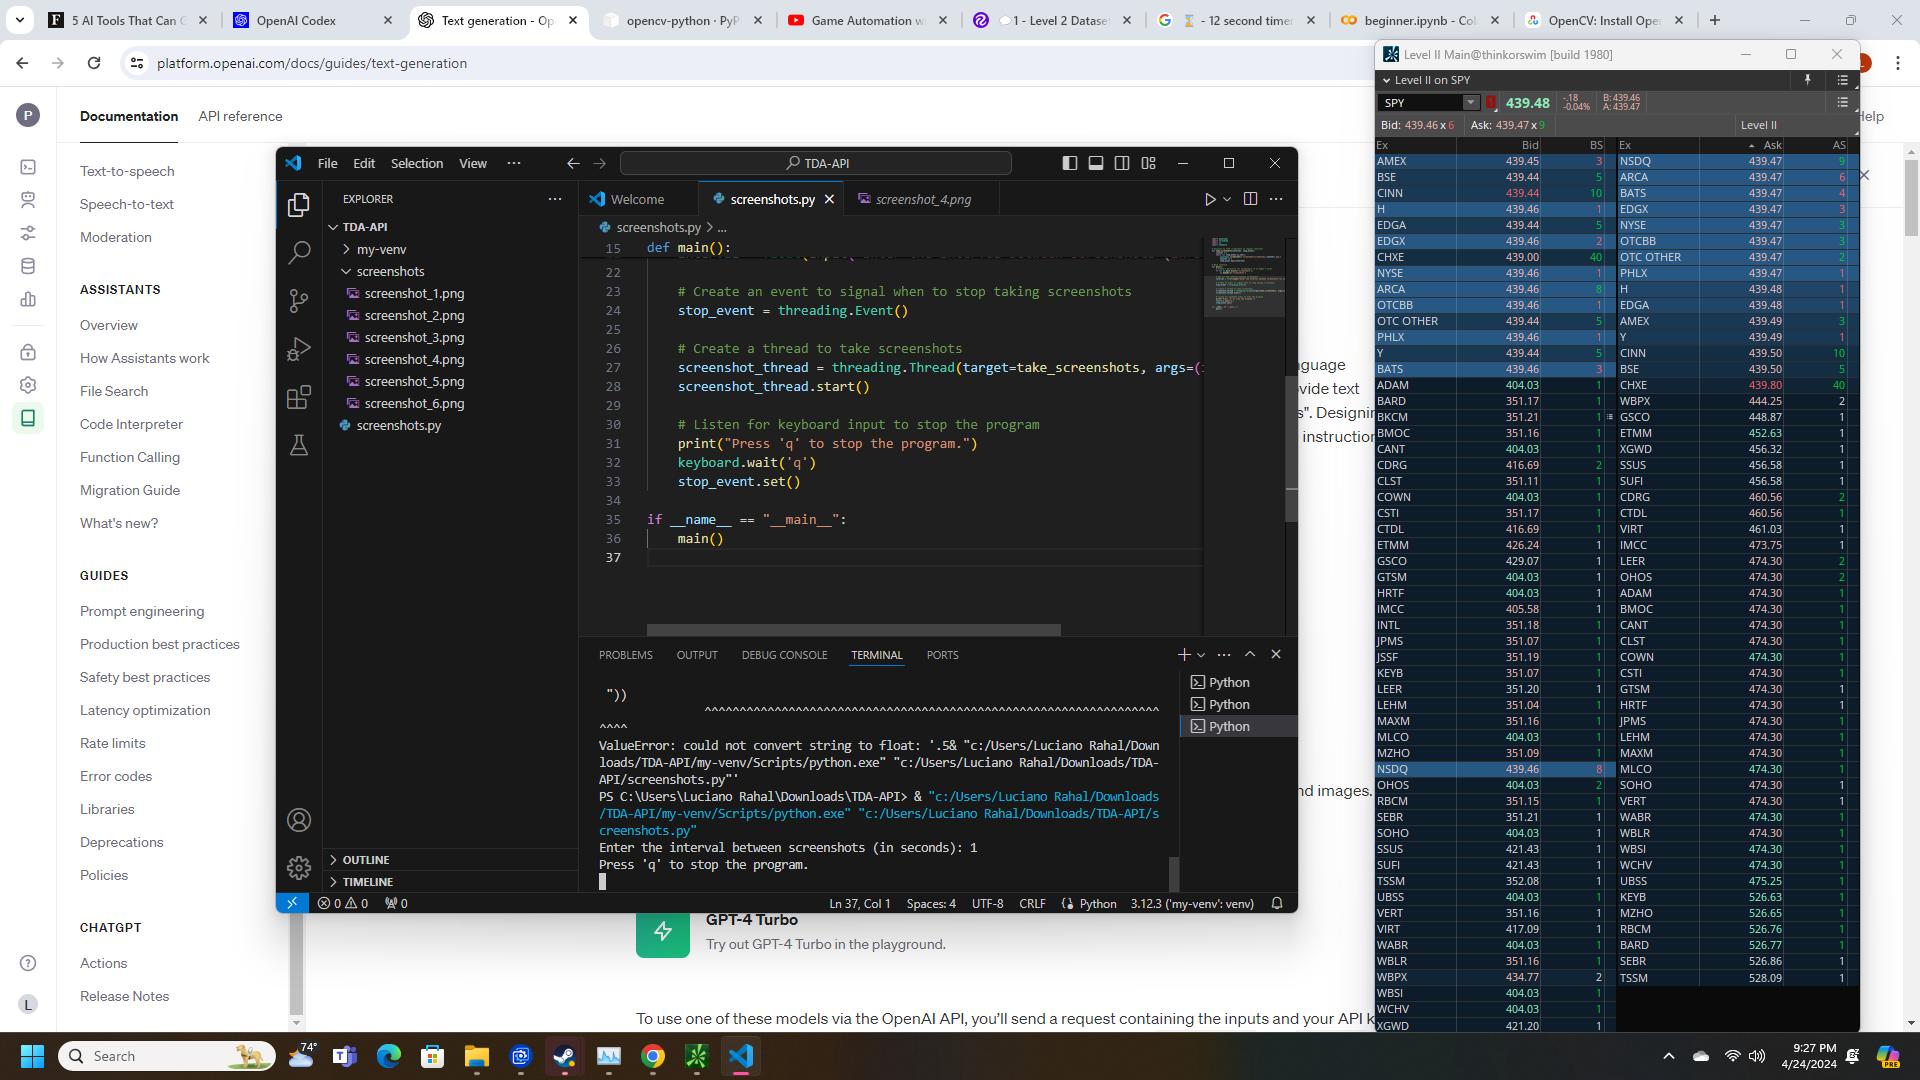Collapse the Level II on SPY header
Image resolution: width=1920 pixels, height=1080 pixels.
1386,80
